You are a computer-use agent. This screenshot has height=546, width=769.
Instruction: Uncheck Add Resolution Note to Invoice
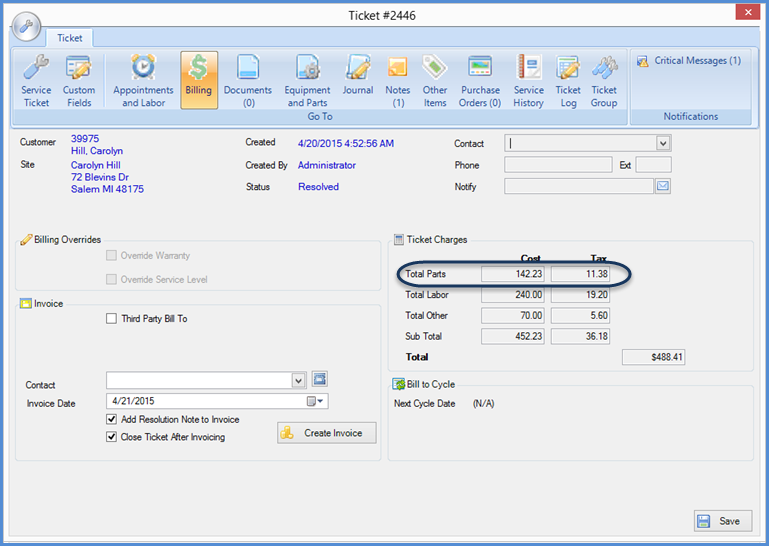pyautogui.click(x=111, y=419)
